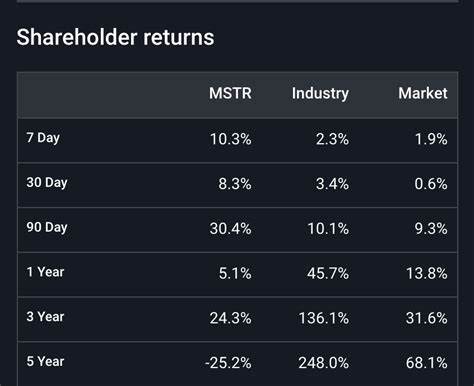Select Industry 5 Year return 248.0%
Viewport: 474px width, 386px height.
coord(324,363)
